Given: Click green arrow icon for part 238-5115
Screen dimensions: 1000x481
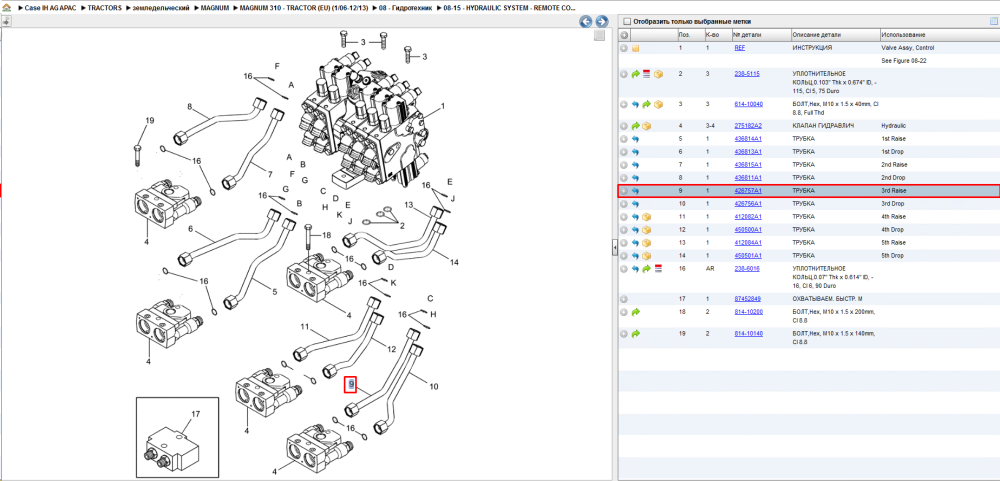Looking at the screenshot, I should [635, 74].
